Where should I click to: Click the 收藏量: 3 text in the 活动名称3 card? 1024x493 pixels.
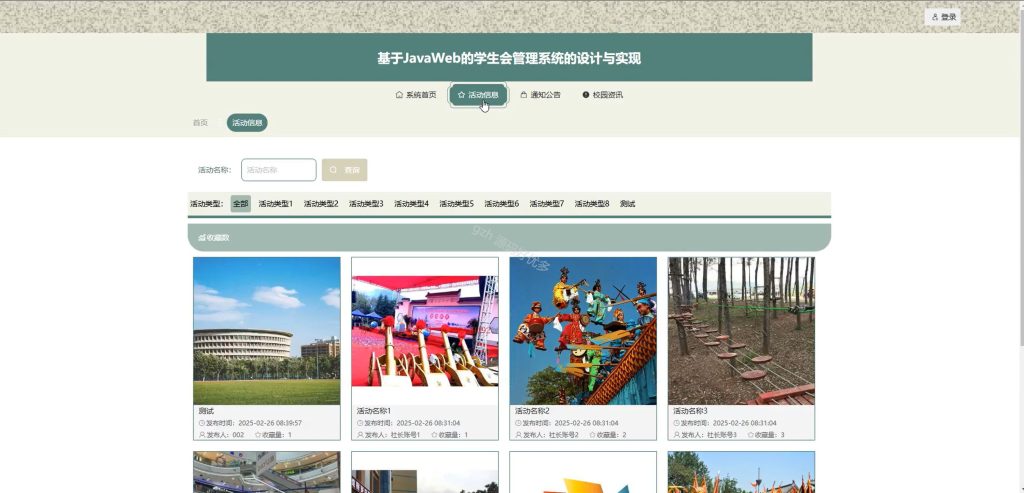[x=770, y=435]
